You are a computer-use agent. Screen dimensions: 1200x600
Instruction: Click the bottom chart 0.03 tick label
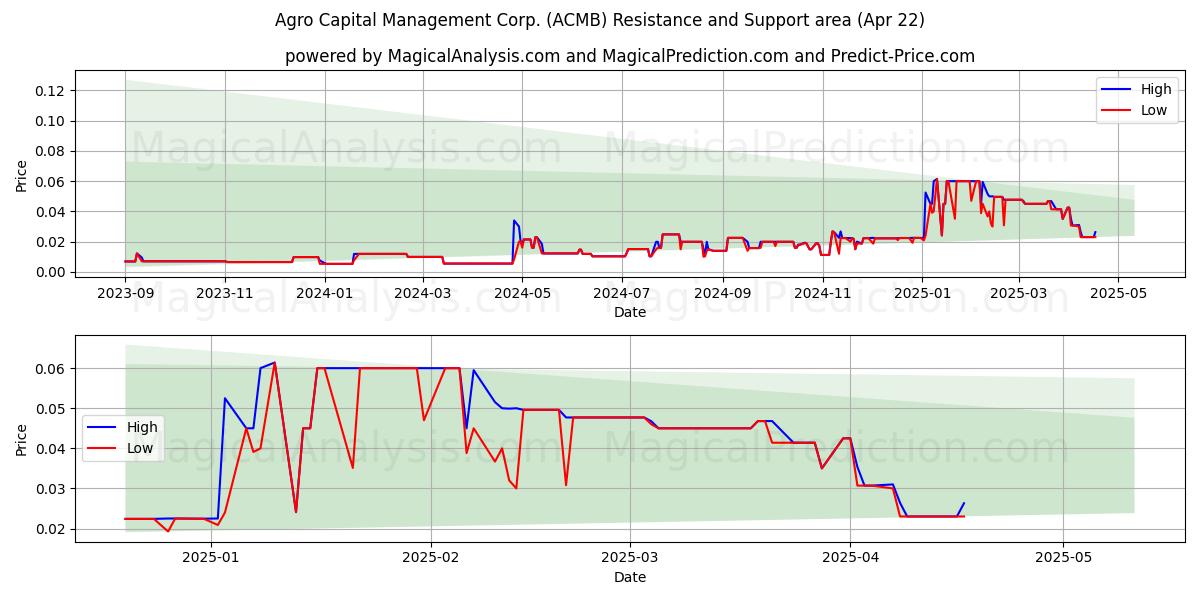click(51, 489)
